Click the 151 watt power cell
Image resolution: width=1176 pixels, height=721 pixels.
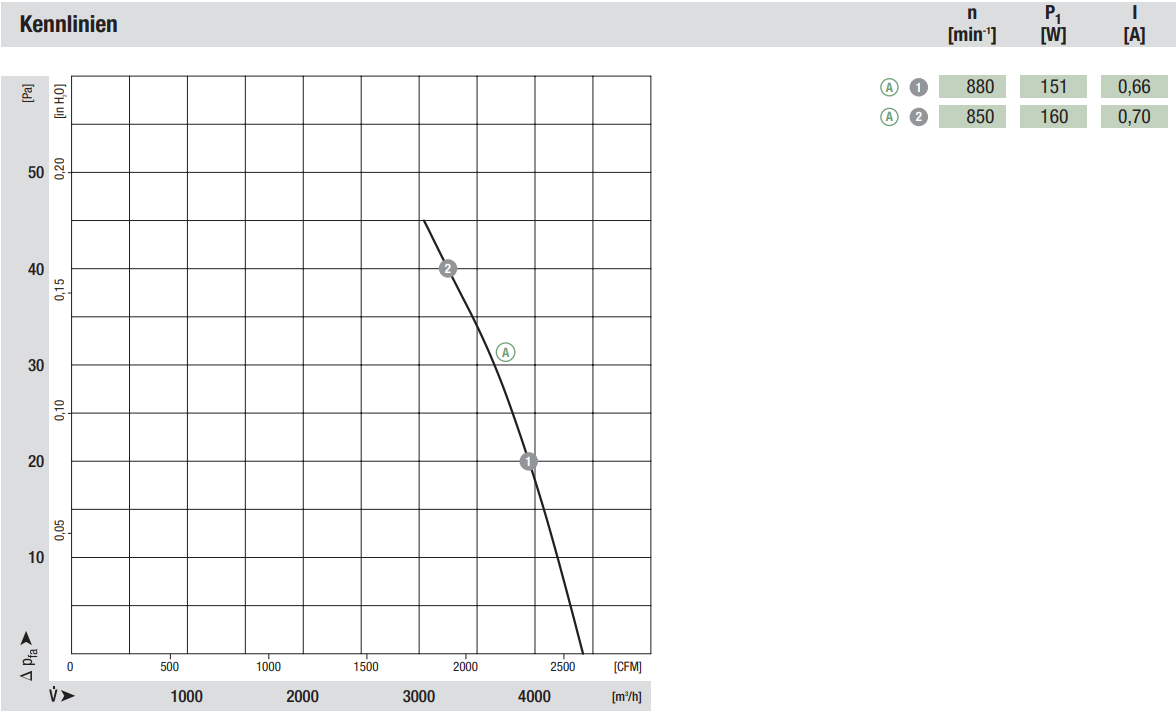1053,87
